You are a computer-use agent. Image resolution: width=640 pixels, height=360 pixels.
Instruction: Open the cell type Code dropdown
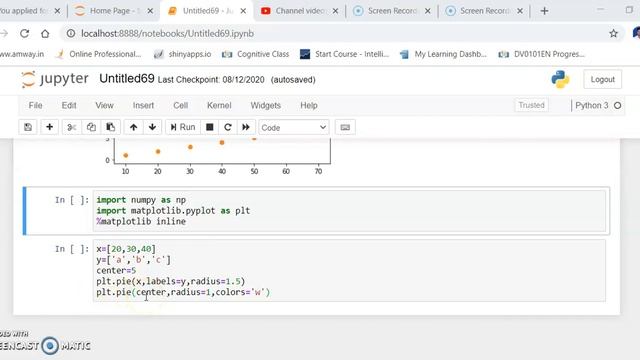293,128
